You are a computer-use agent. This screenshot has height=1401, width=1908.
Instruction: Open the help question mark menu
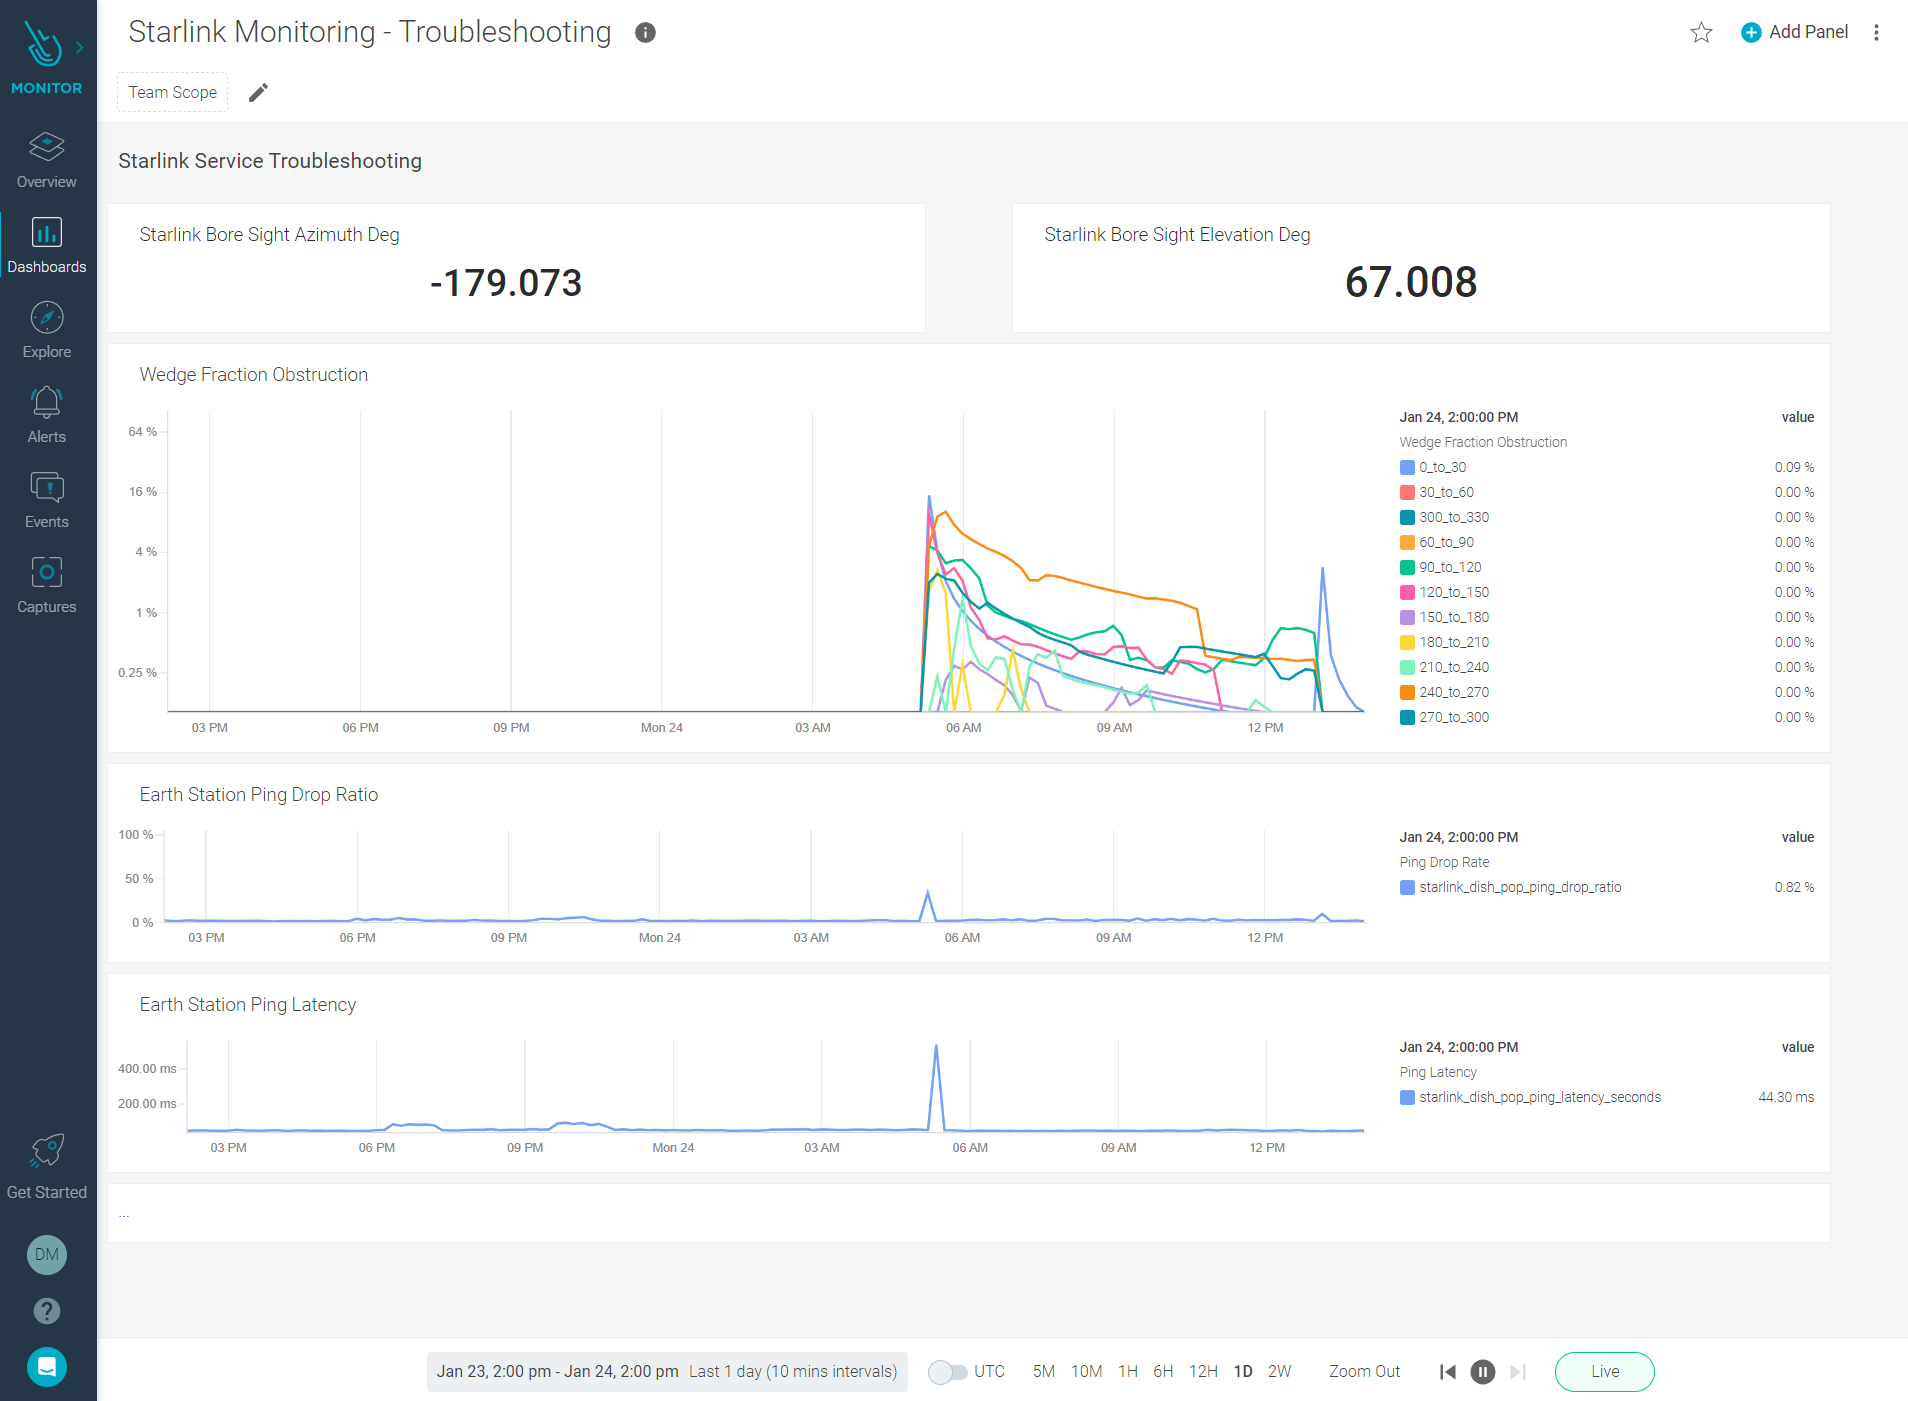tap(47, 1311)
